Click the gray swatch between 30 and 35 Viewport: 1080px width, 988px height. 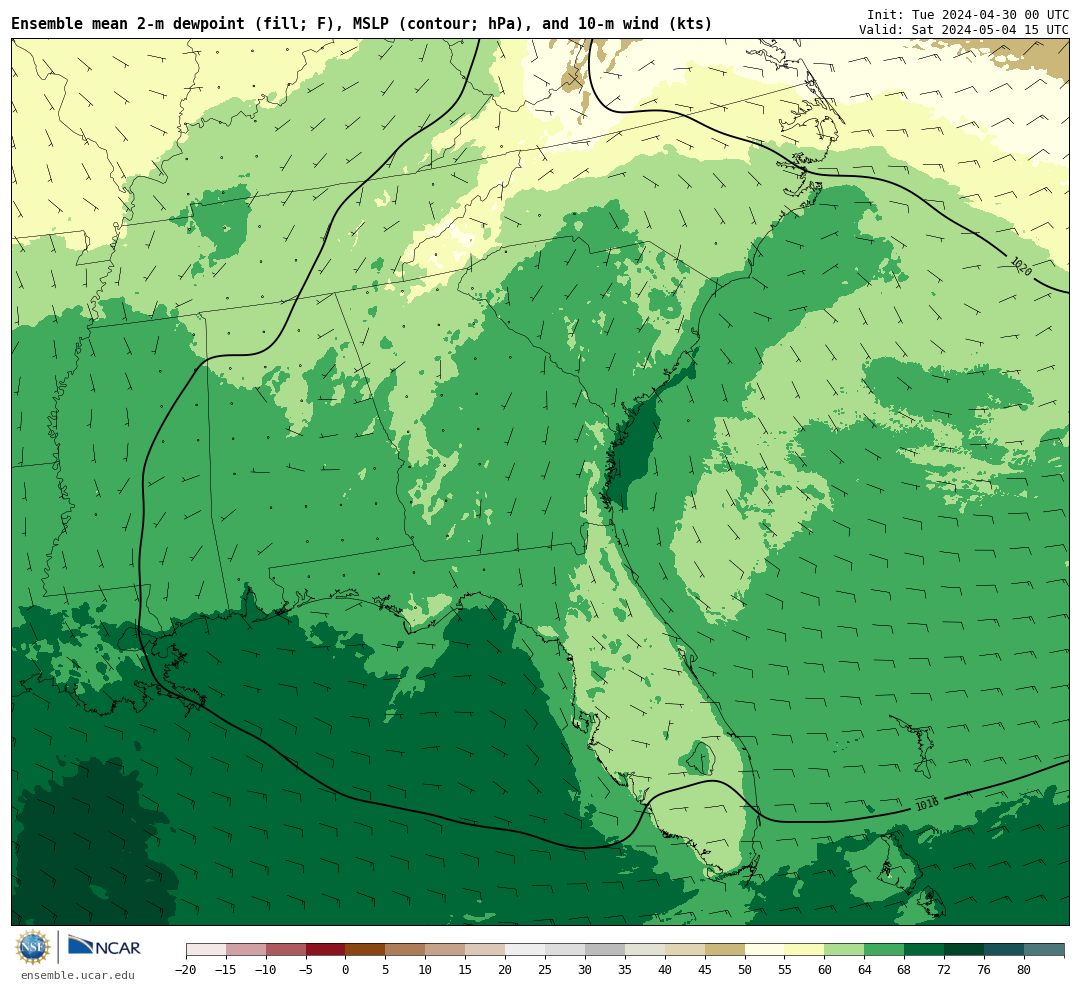coord(605,950)
